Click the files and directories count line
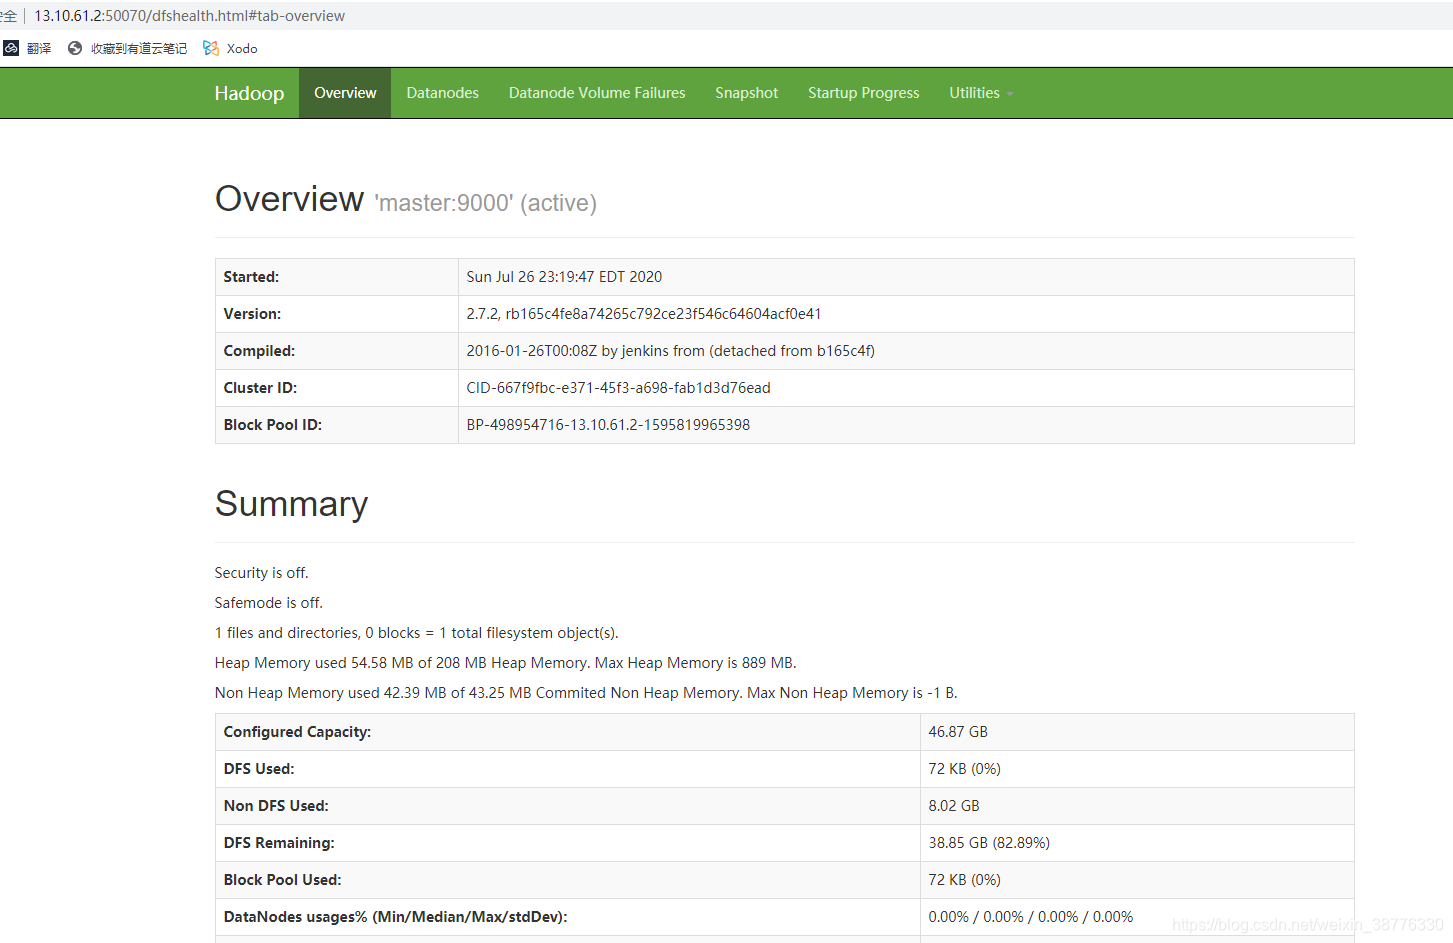1453x943 pixels. pos(417,633)
